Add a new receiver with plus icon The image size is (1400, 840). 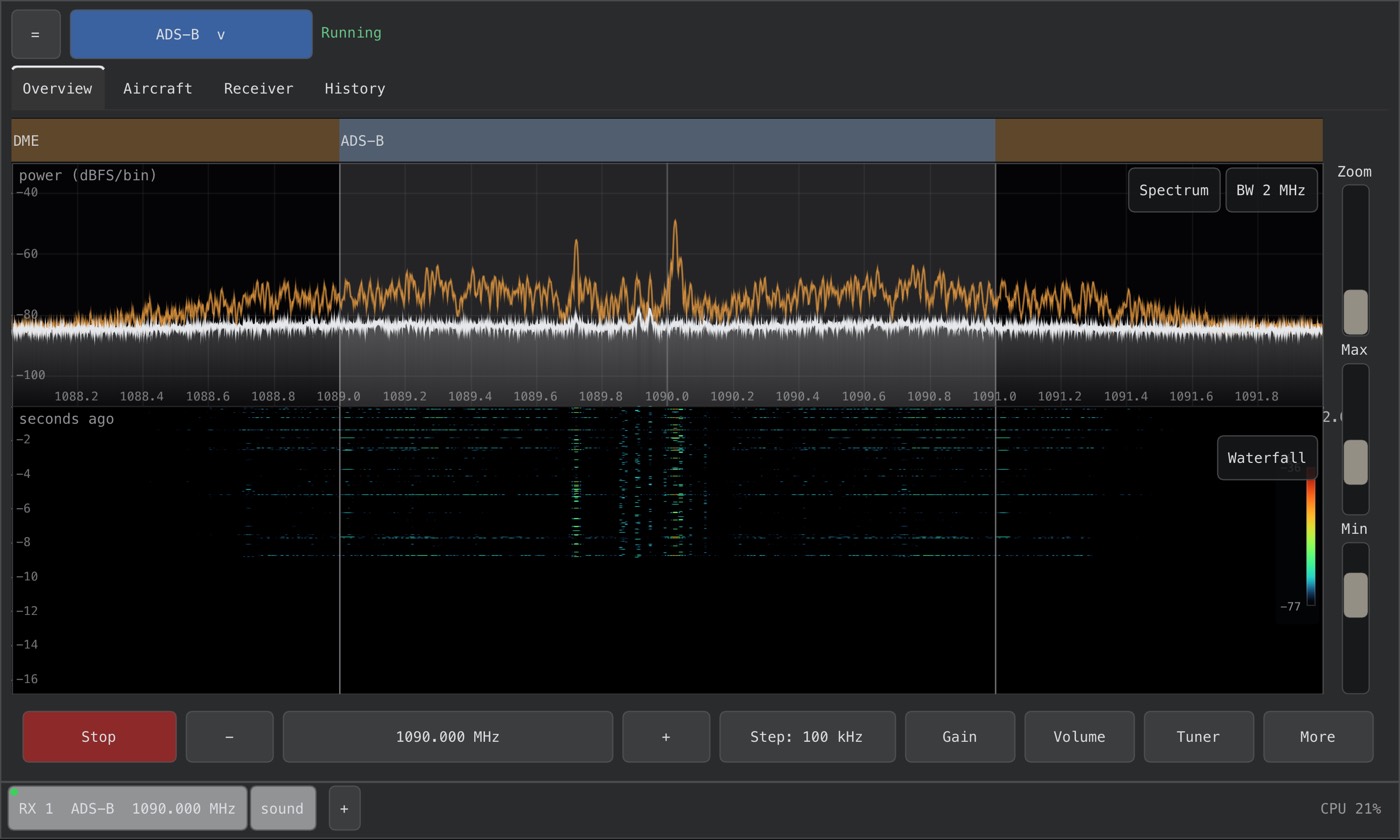pos(344,808)
